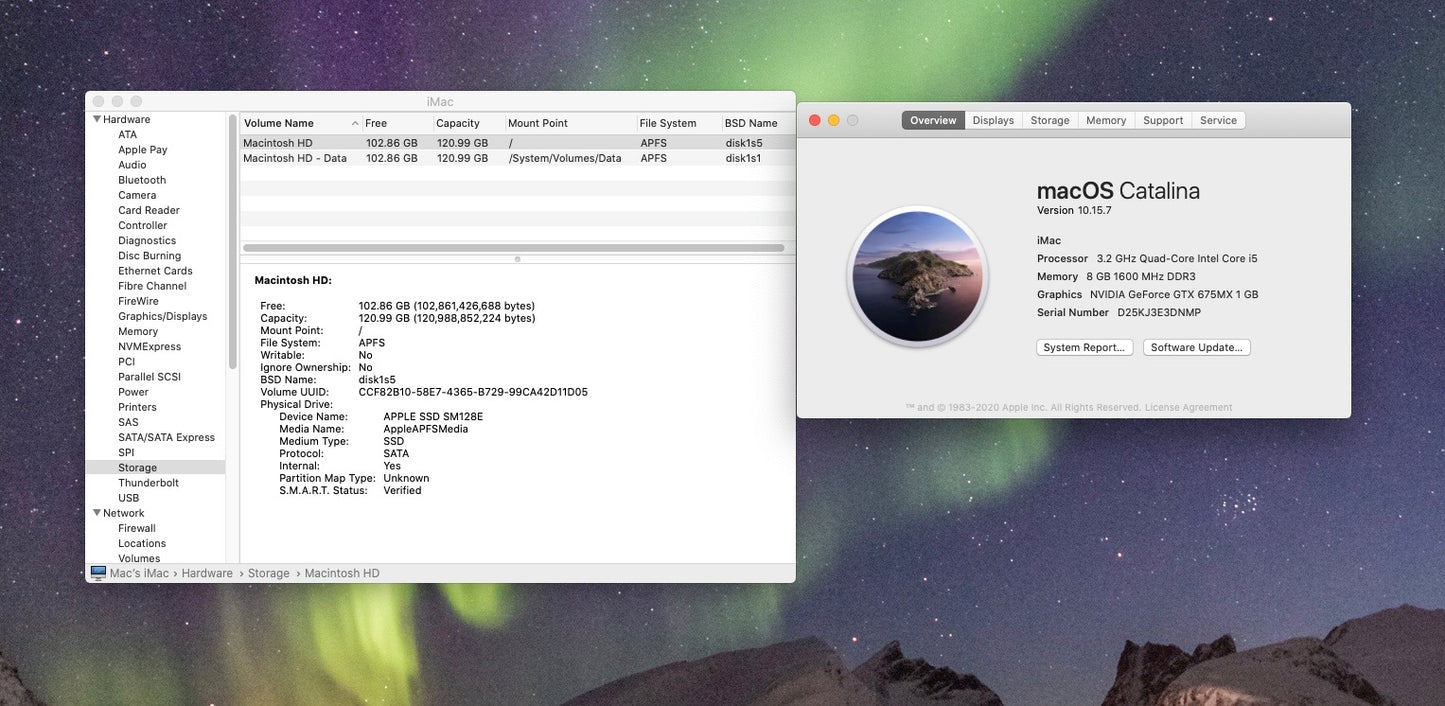Open the License Agreement link
Screen dimensions: 1445x706
click(1190, 405)
